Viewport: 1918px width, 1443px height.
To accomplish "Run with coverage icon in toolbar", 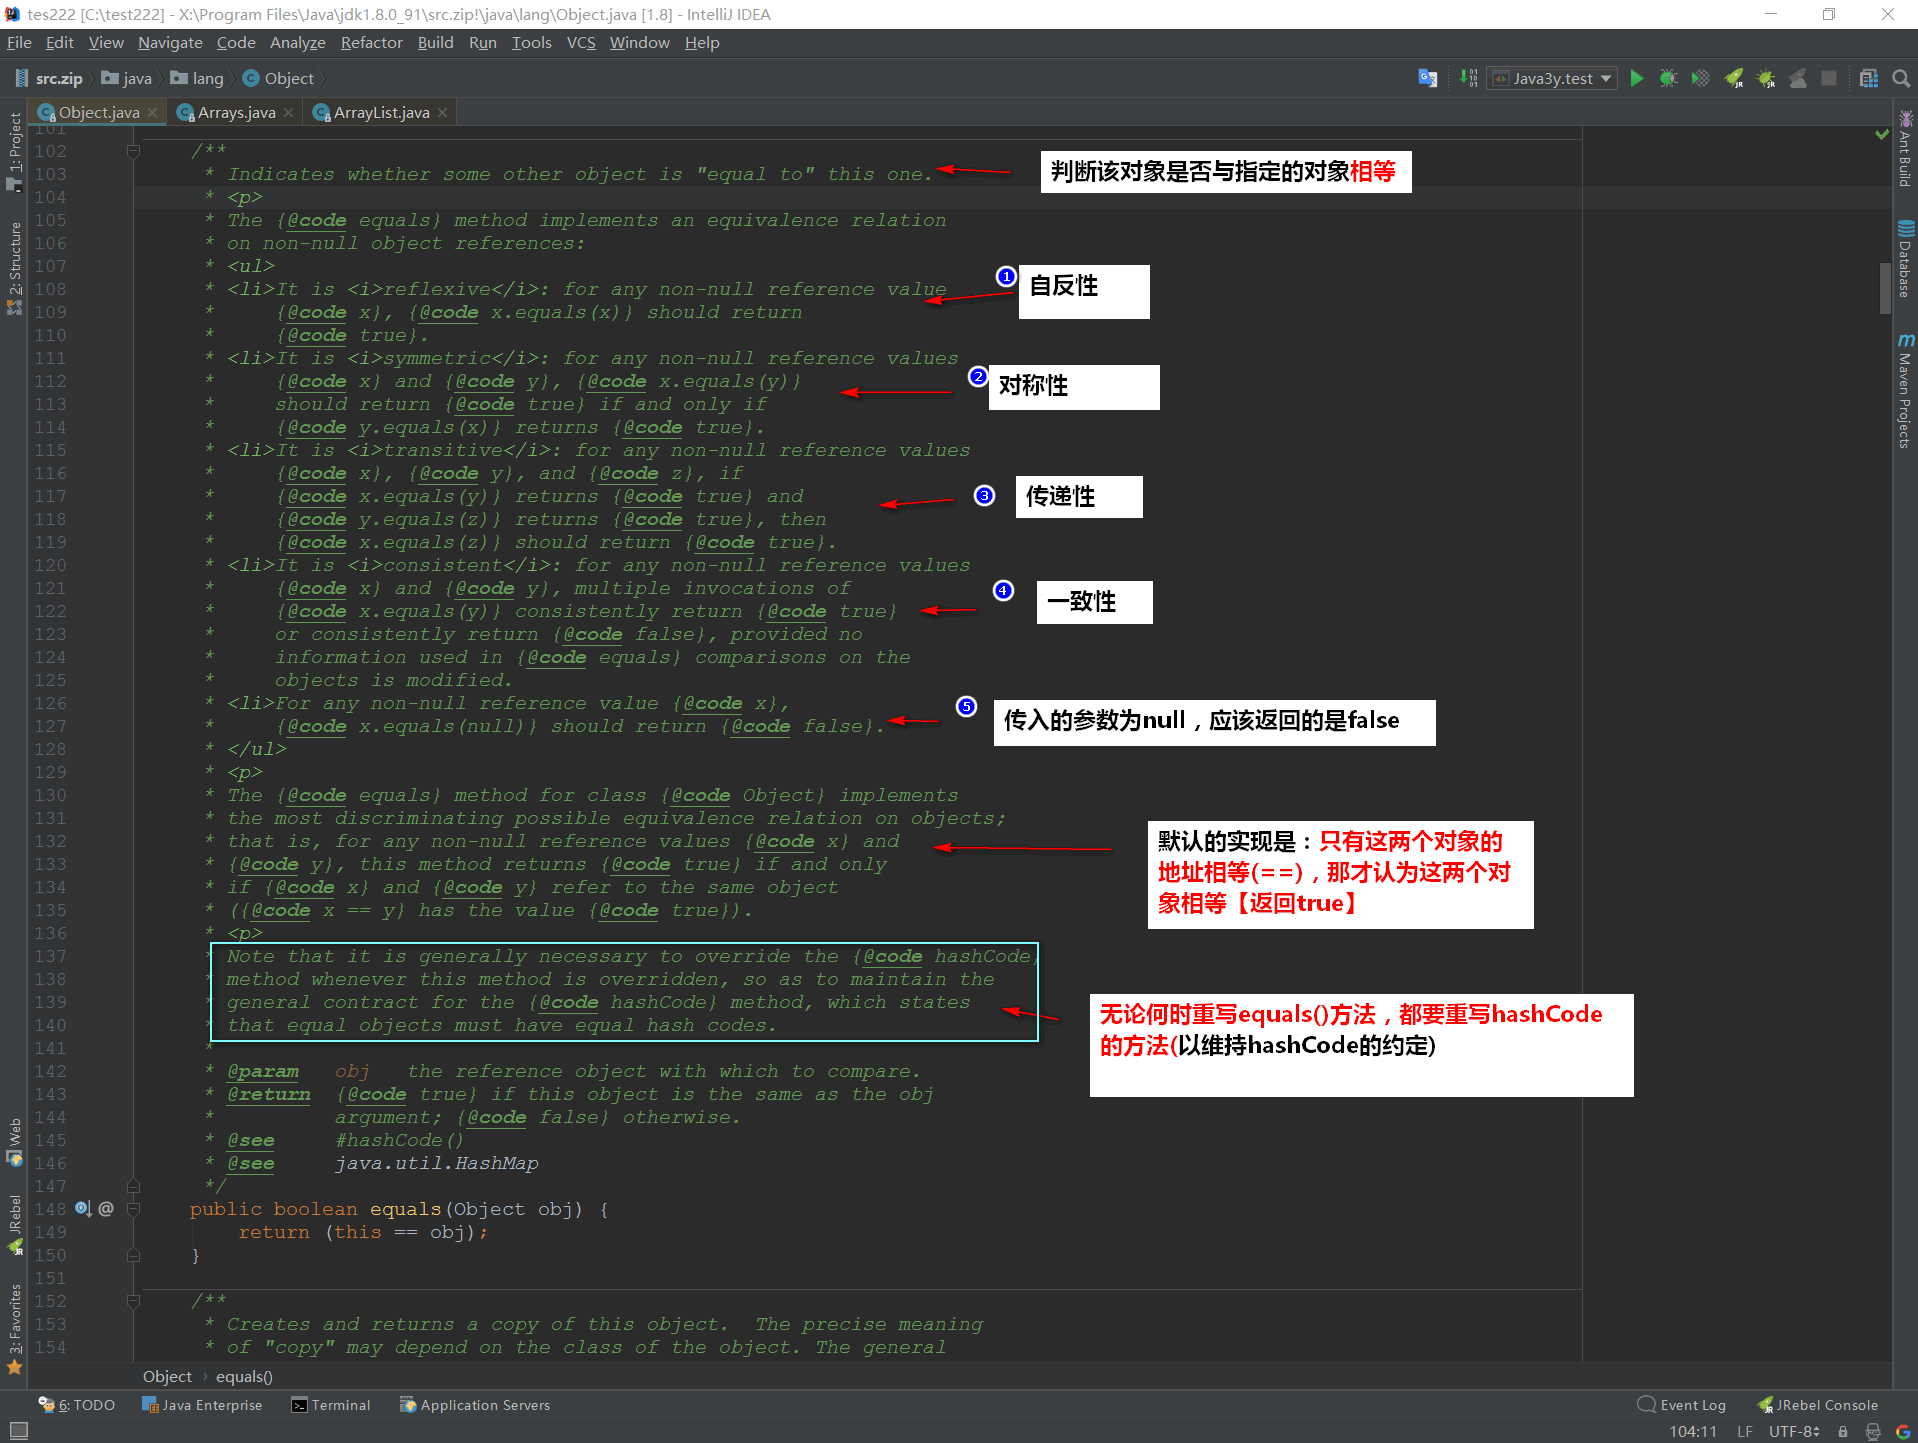I will point(1700,78).
